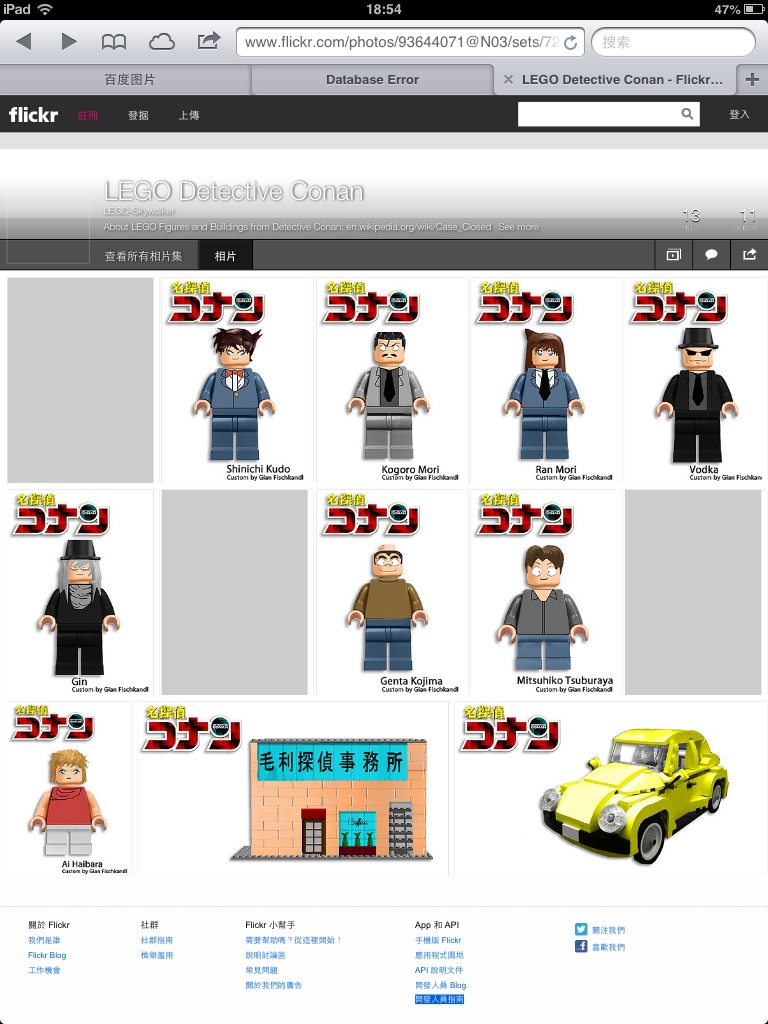The height and width of the screenshot is (1024, 768).
Task: Open the Vodka minifigure photo
Action: pos(696,380)
